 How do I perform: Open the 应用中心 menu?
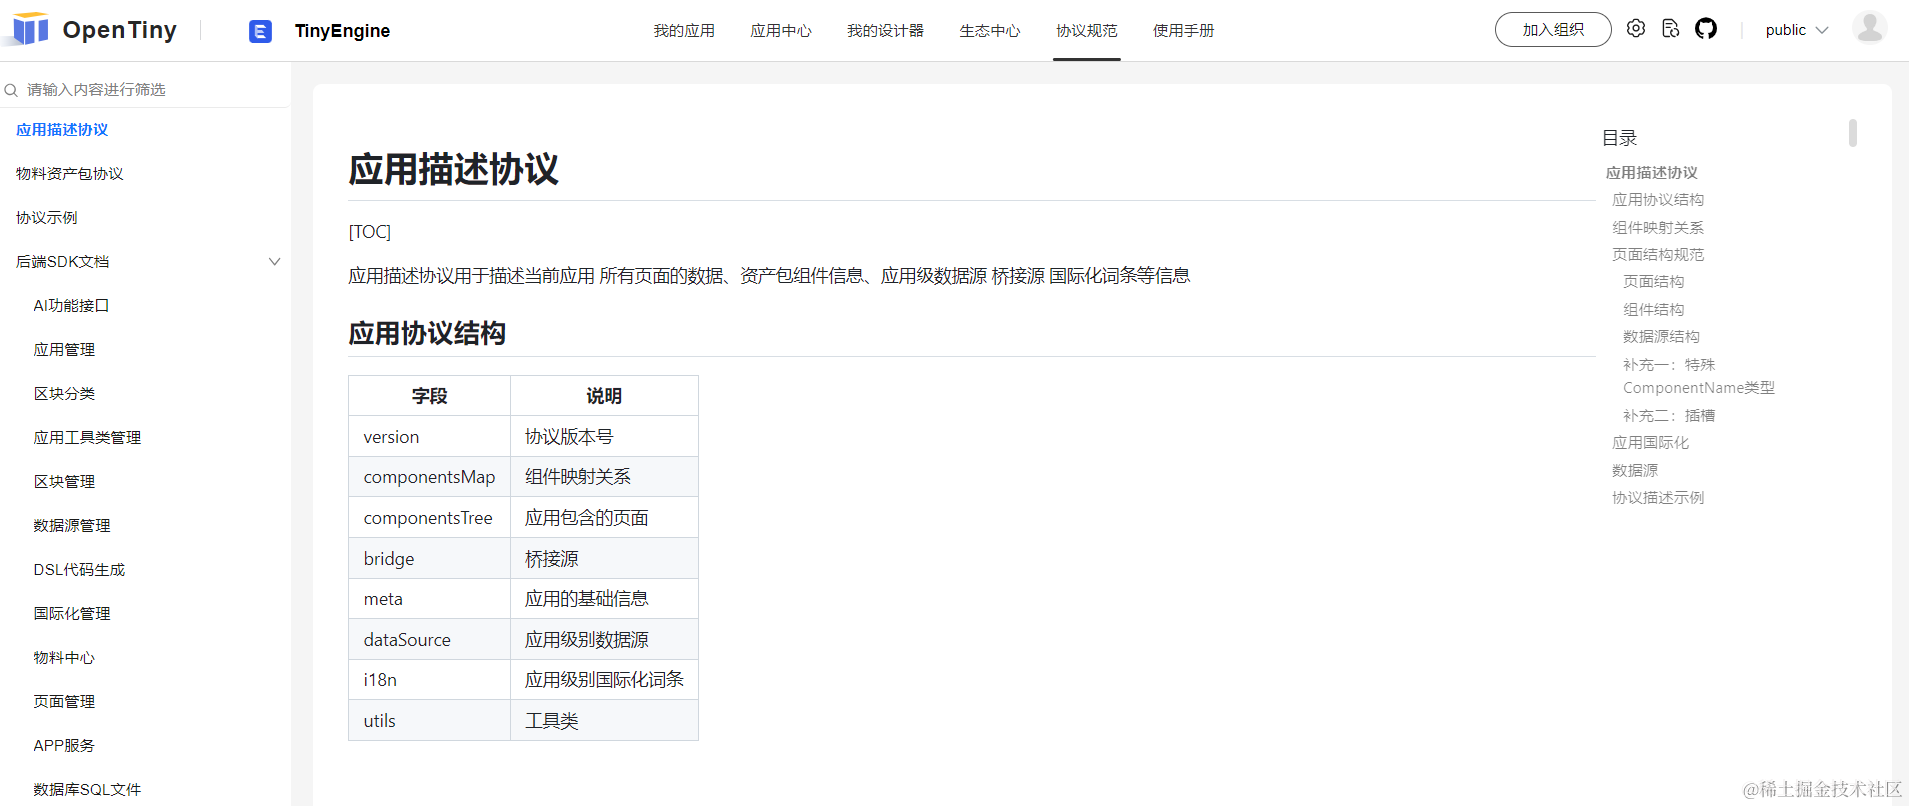(x=781, y=31)
